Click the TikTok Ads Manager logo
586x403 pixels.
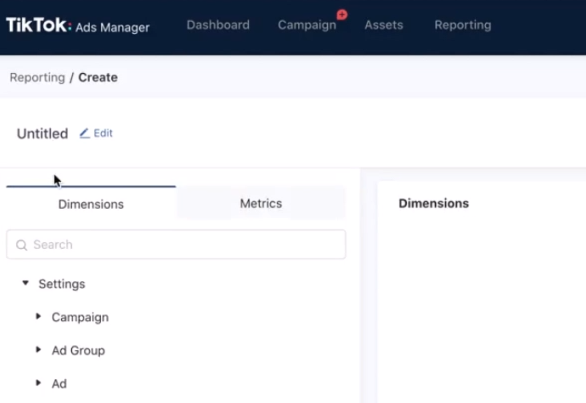[78, 25]
